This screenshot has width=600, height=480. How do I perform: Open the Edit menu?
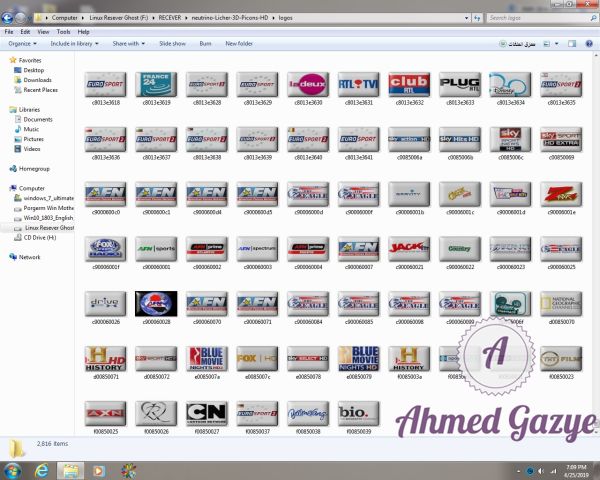pos(25,32)
